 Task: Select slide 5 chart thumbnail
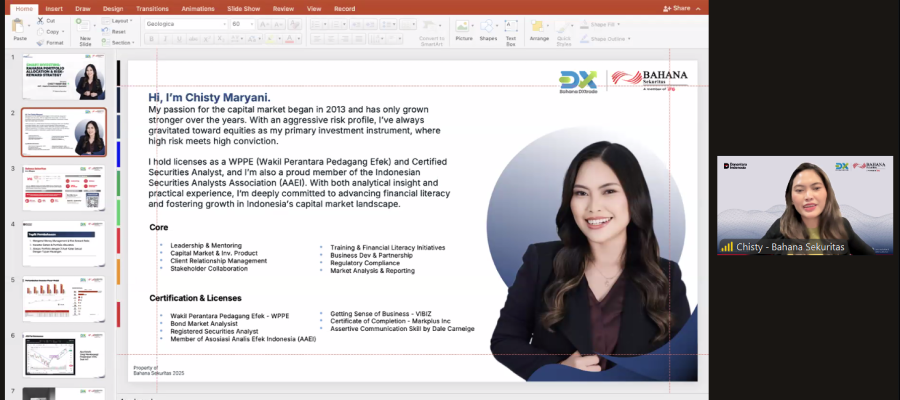[x=64, y=299]
